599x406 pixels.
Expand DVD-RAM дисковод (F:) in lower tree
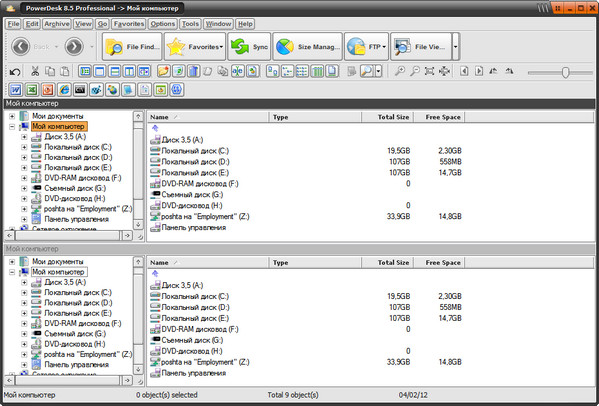pos(24,324)
